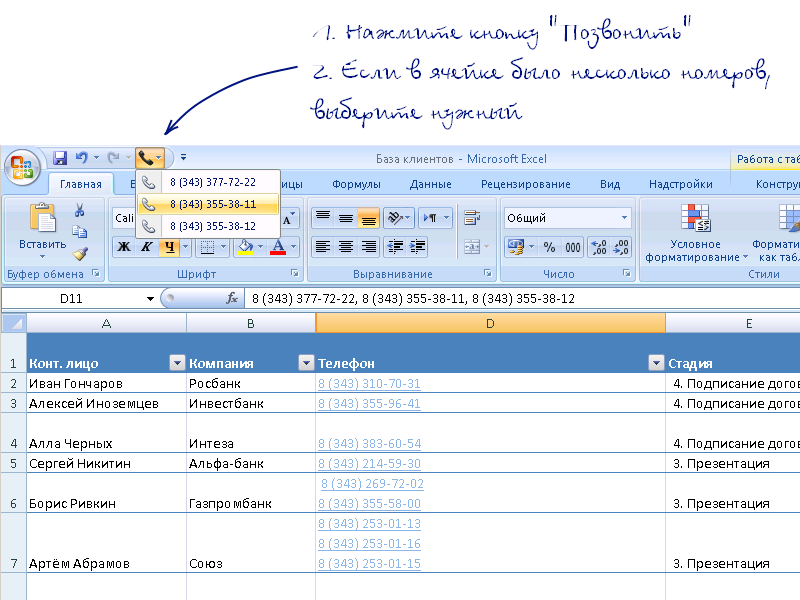Click phone link 8 (343) 269-72-02
Screen dimensions: 800x600
point(372,484)
